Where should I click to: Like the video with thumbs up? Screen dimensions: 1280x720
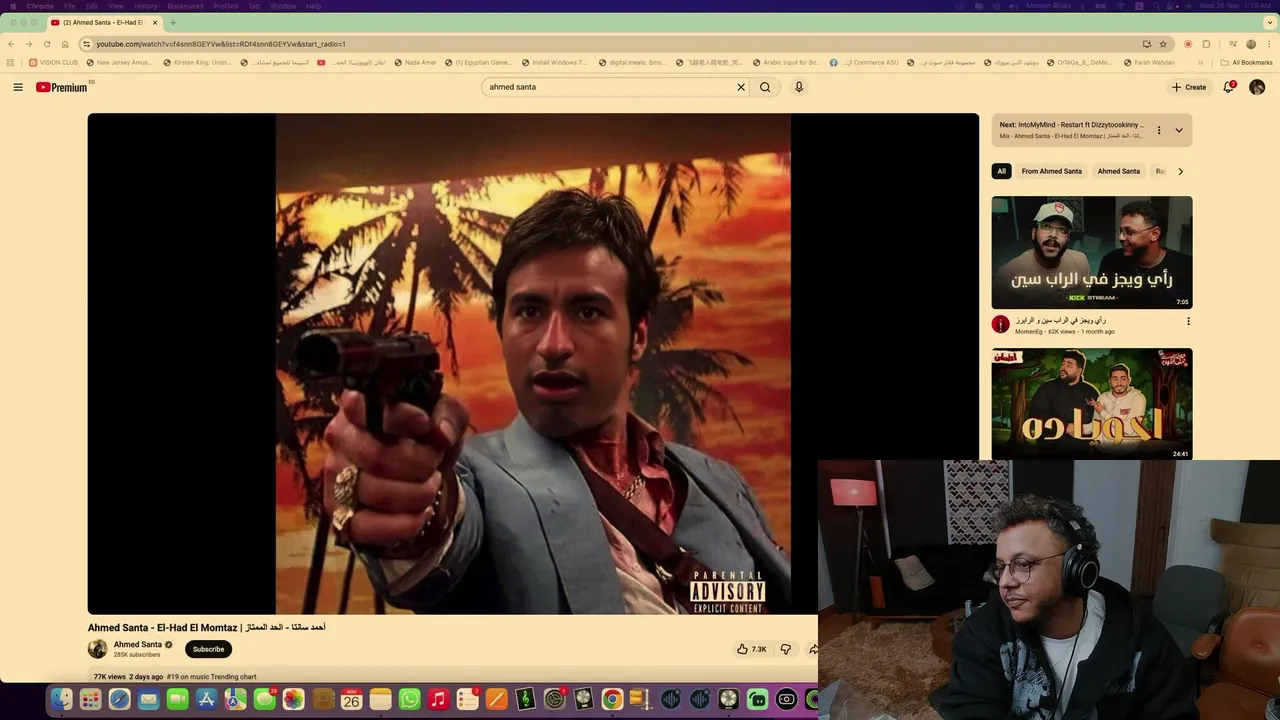click(752, 649)
